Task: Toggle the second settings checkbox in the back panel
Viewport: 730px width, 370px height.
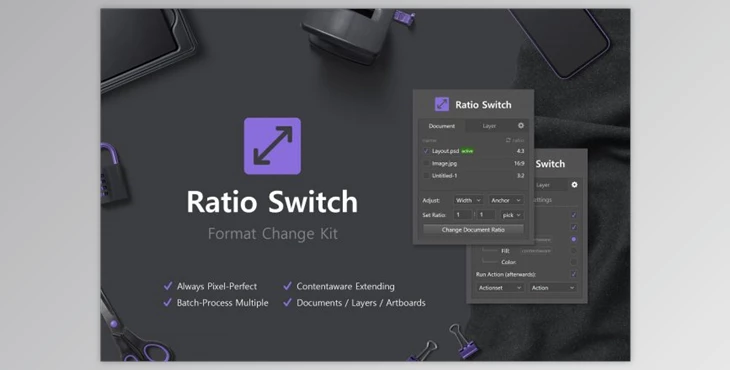Action: (574, 228)
